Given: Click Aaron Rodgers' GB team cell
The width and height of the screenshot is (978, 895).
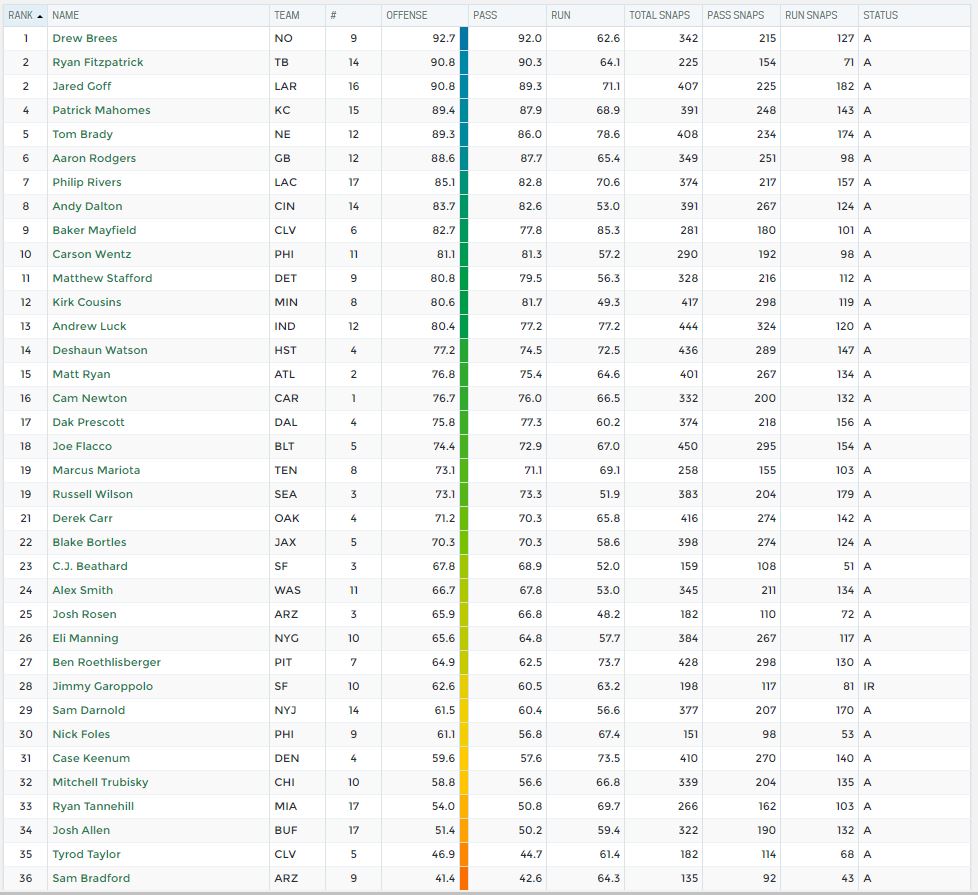Looking at the screenshot, I should tap(282, 158).
